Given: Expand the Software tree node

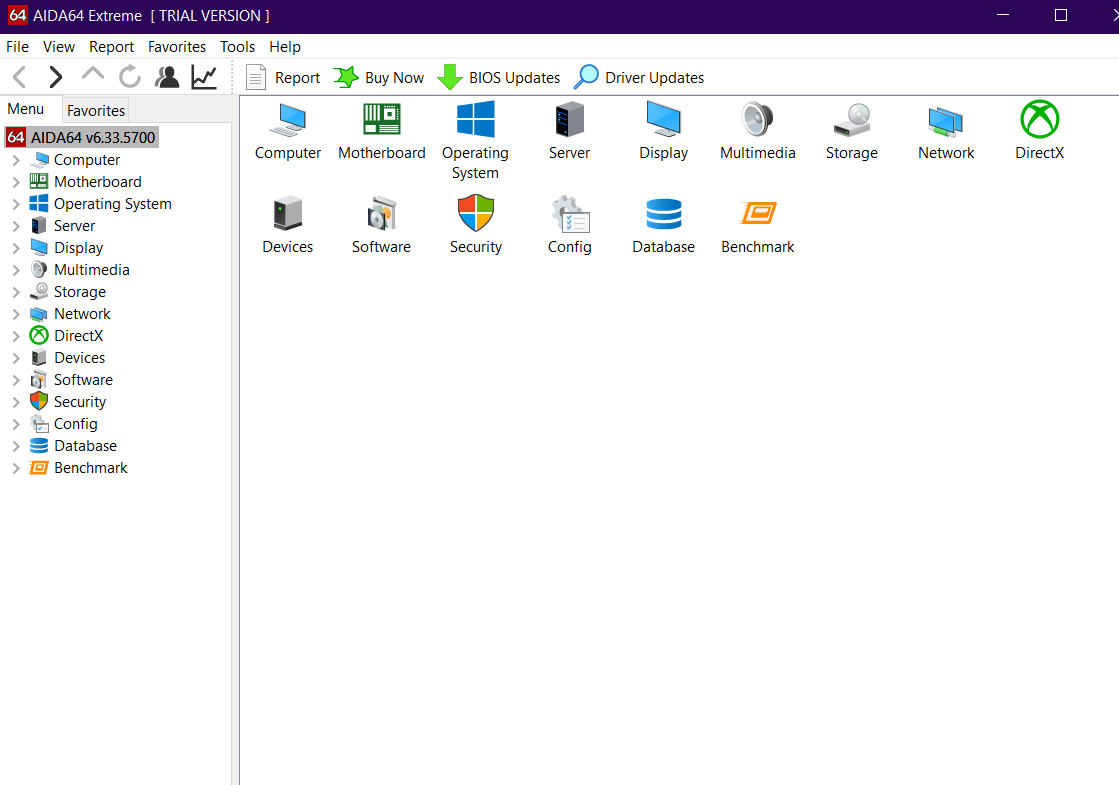Looking at the screenshot, I should click(x=16, y=380).
